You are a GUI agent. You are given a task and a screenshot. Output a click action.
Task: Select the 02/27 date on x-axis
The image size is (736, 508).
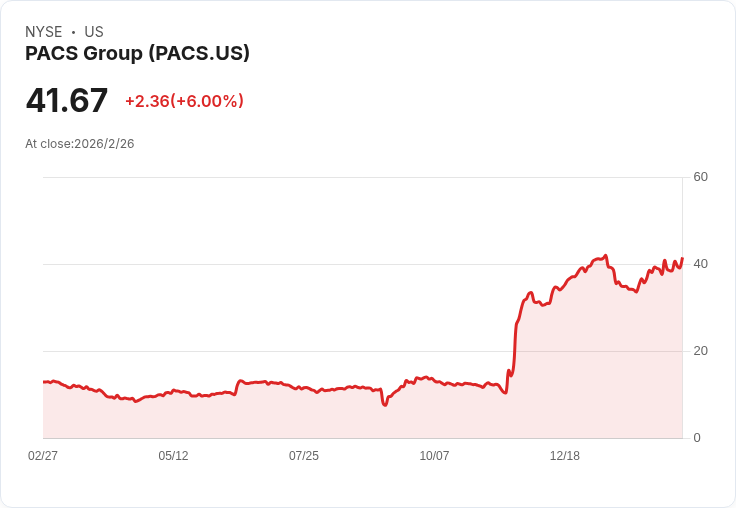(x=43, y=456)
